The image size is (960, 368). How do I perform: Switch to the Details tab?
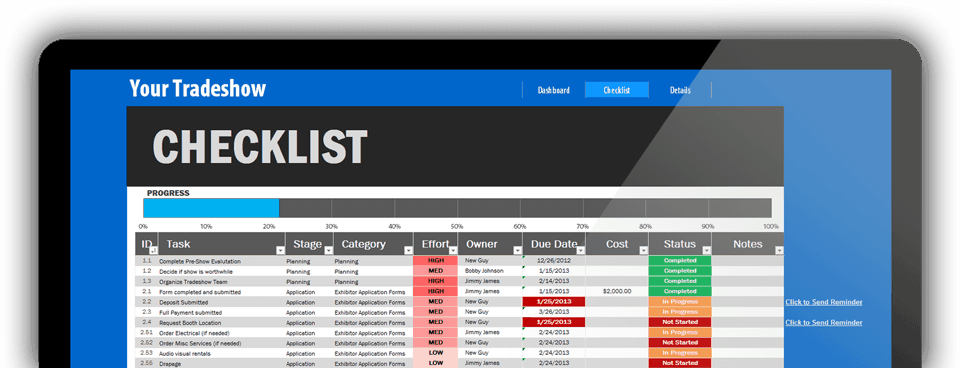[x=680, y=90]
